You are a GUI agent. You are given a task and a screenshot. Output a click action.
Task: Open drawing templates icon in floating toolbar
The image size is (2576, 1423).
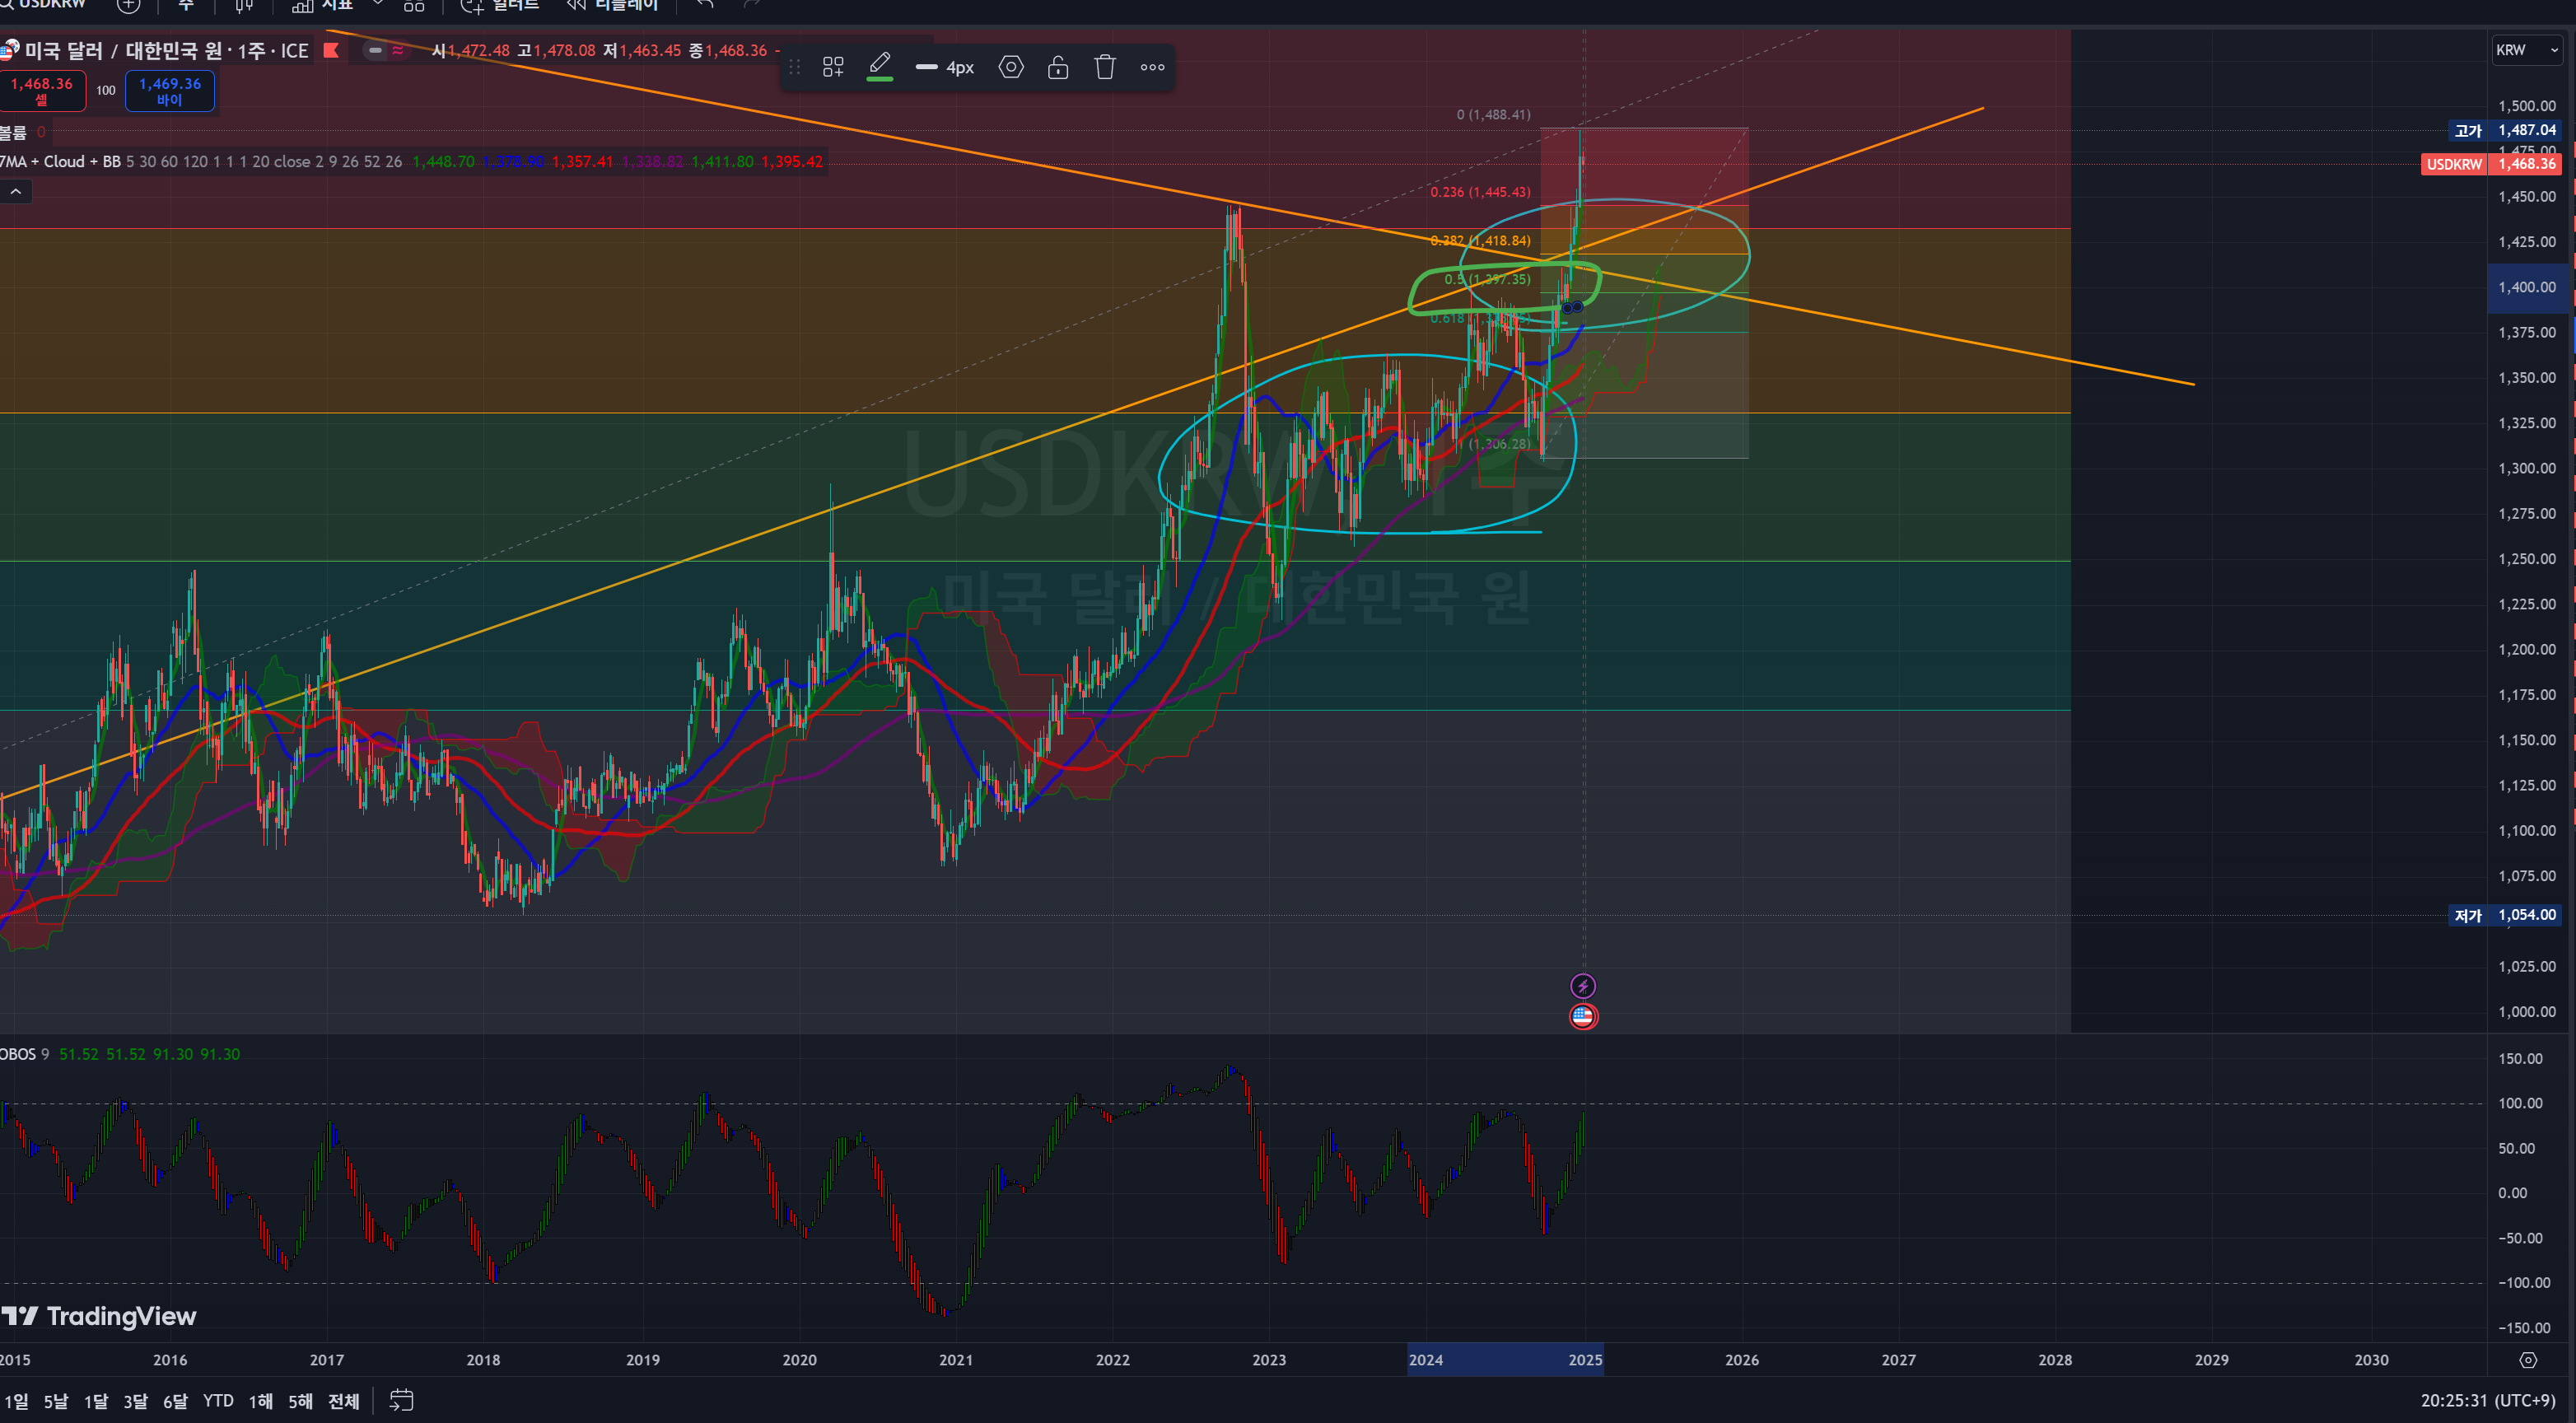click(x=832, y=67)
